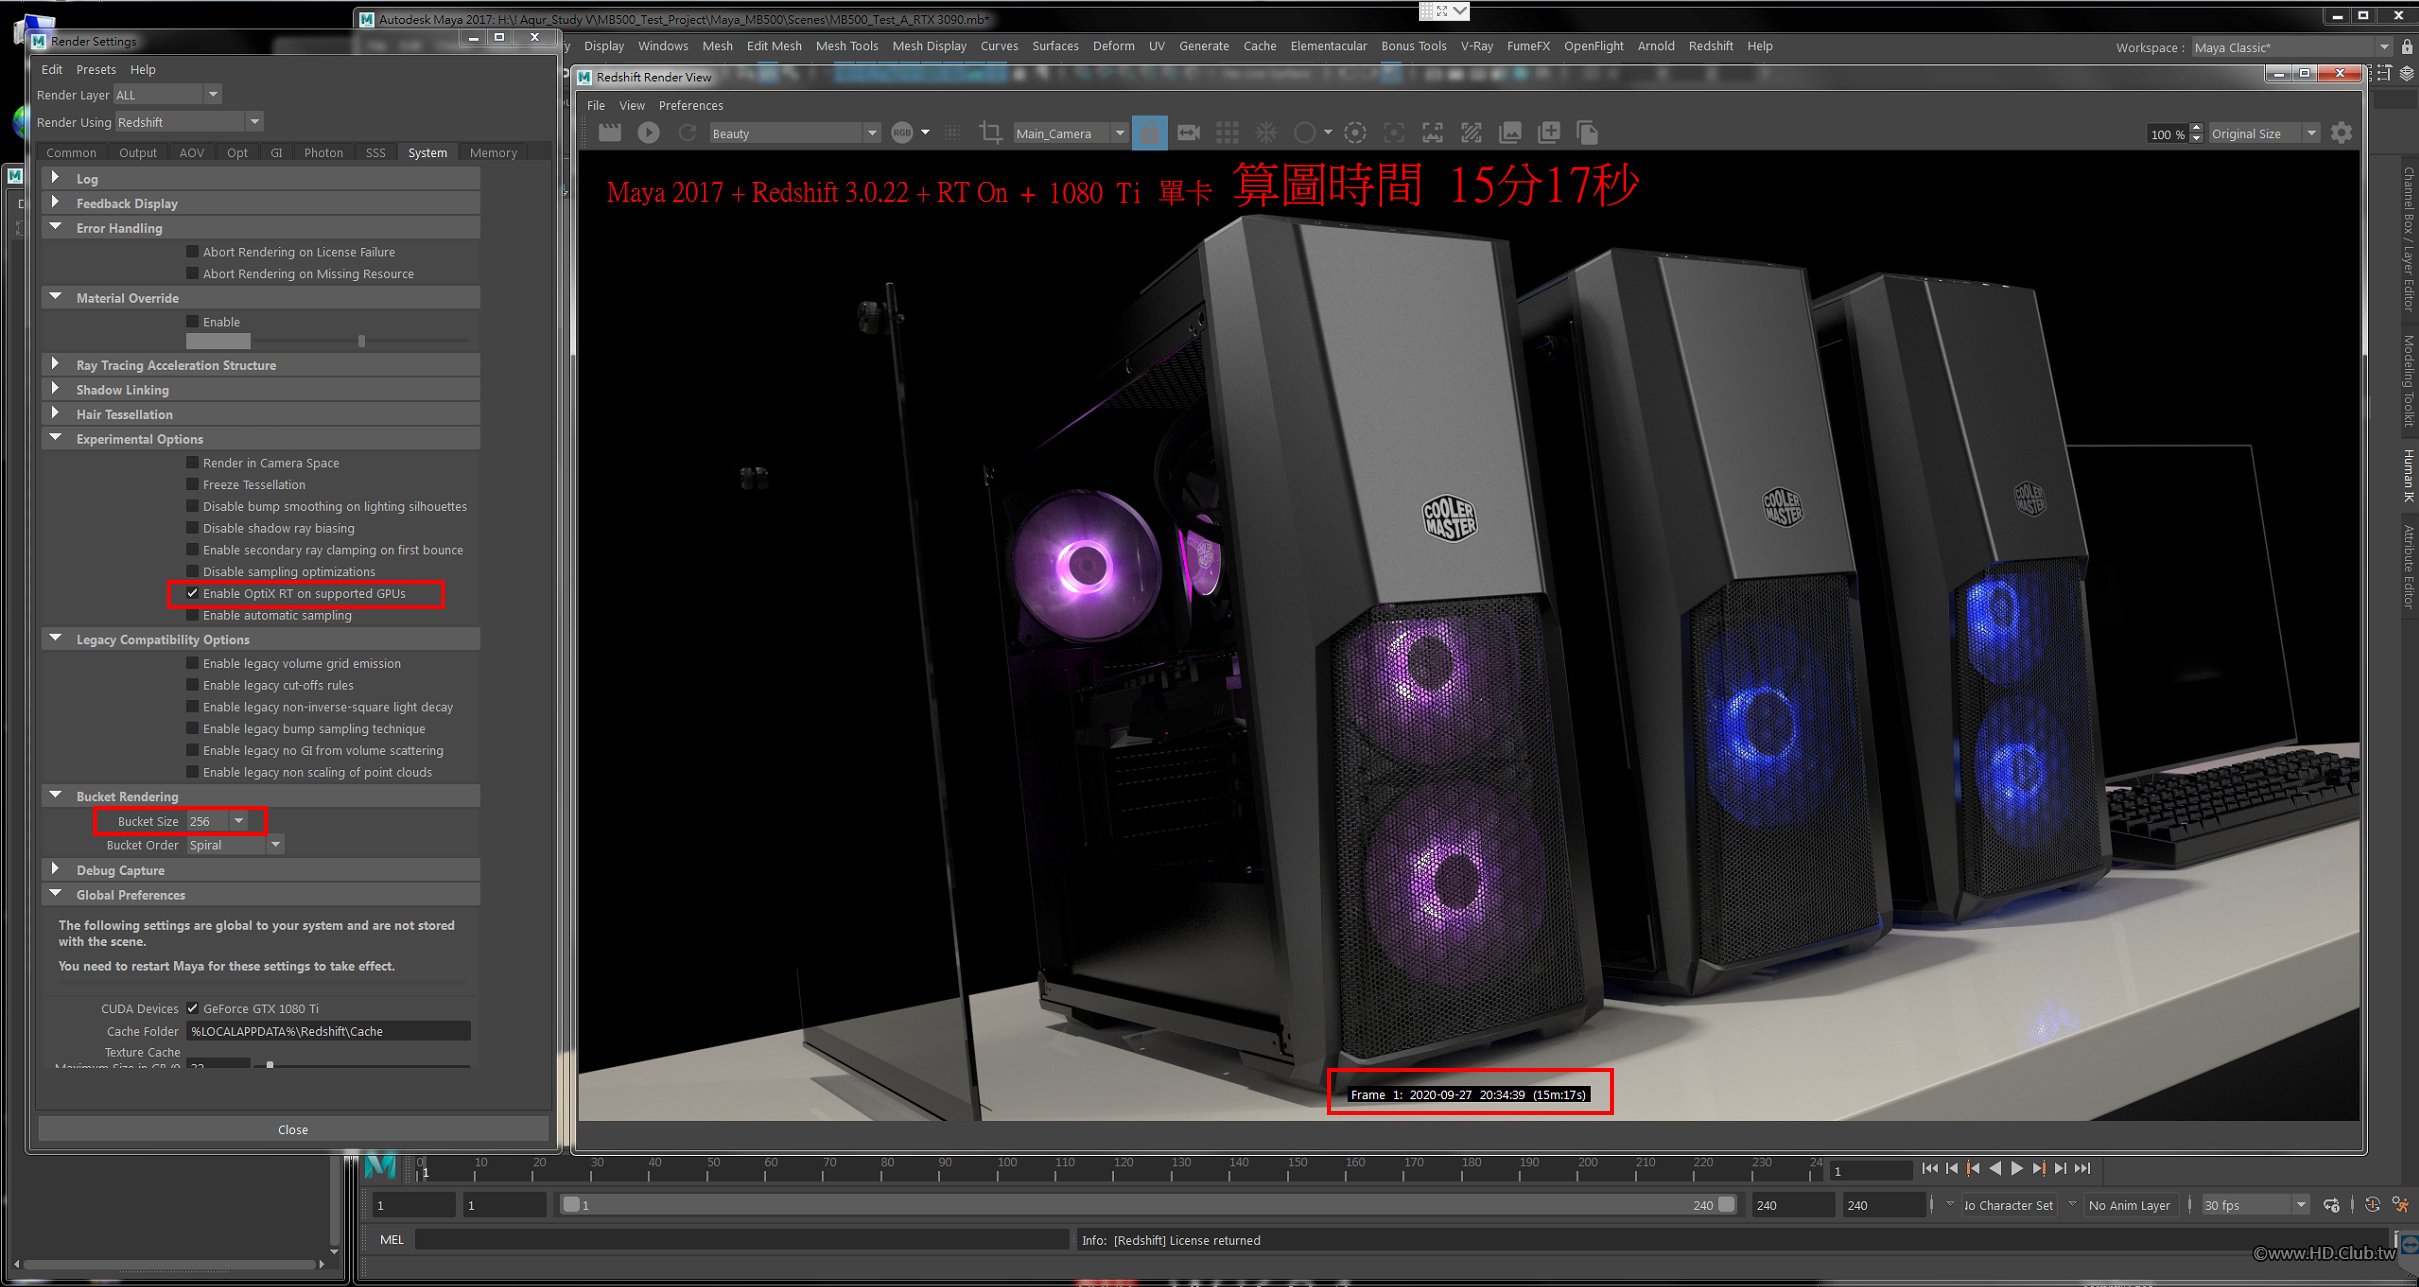The height and width of the screenshot is (1287, 2419).
Task: Switch to the Memory tab
Action: click(493, 153)
